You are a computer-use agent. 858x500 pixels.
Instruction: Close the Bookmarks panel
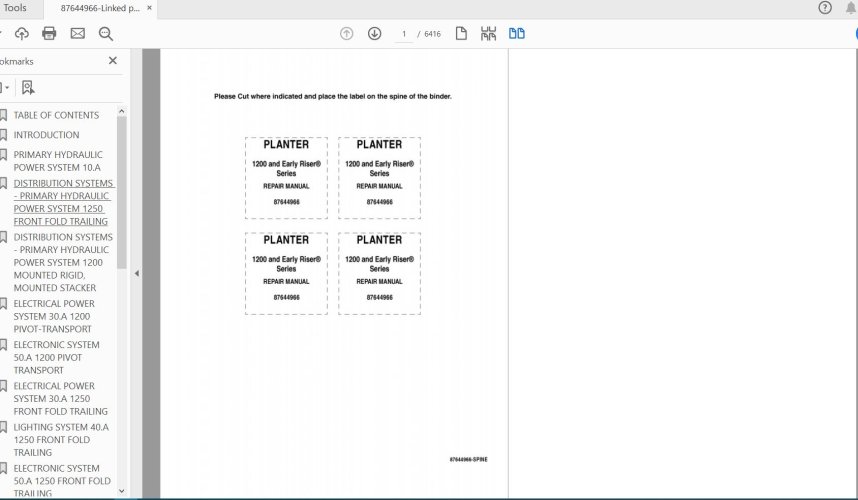click(113, 61)
